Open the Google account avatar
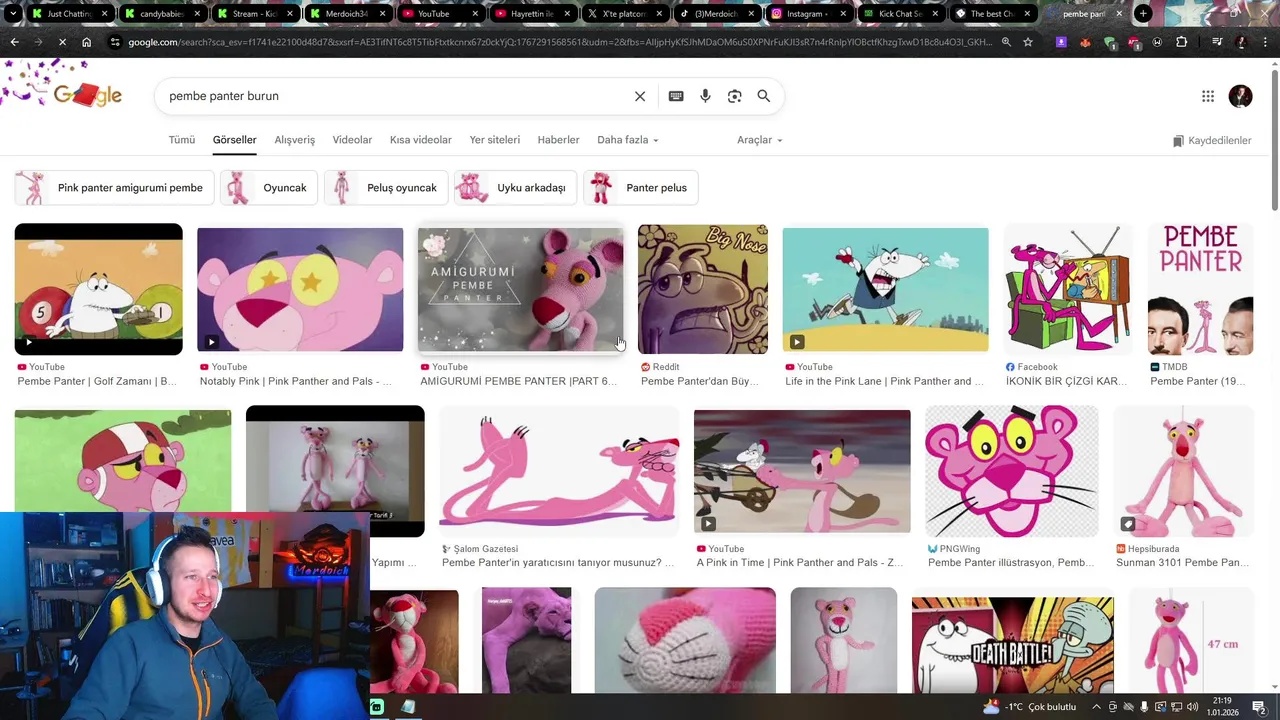The image size is (1280, 720). coord(1240,96)
